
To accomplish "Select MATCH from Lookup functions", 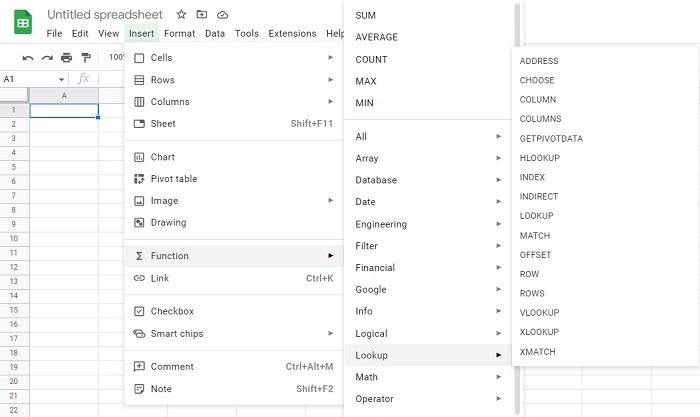I will pos(535,235).
